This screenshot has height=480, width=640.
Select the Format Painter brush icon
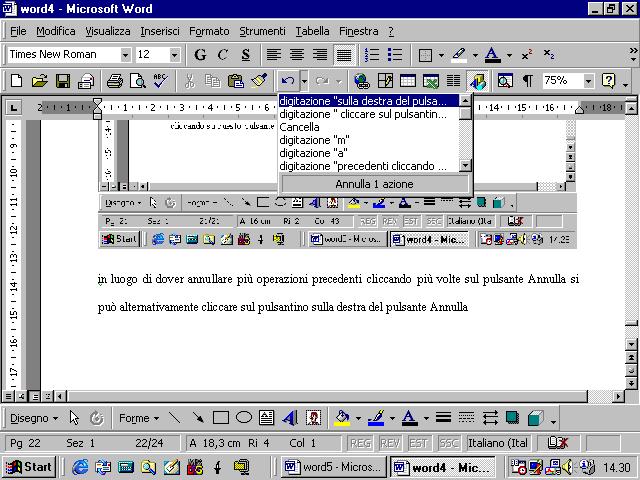click(x=259, y=81)
